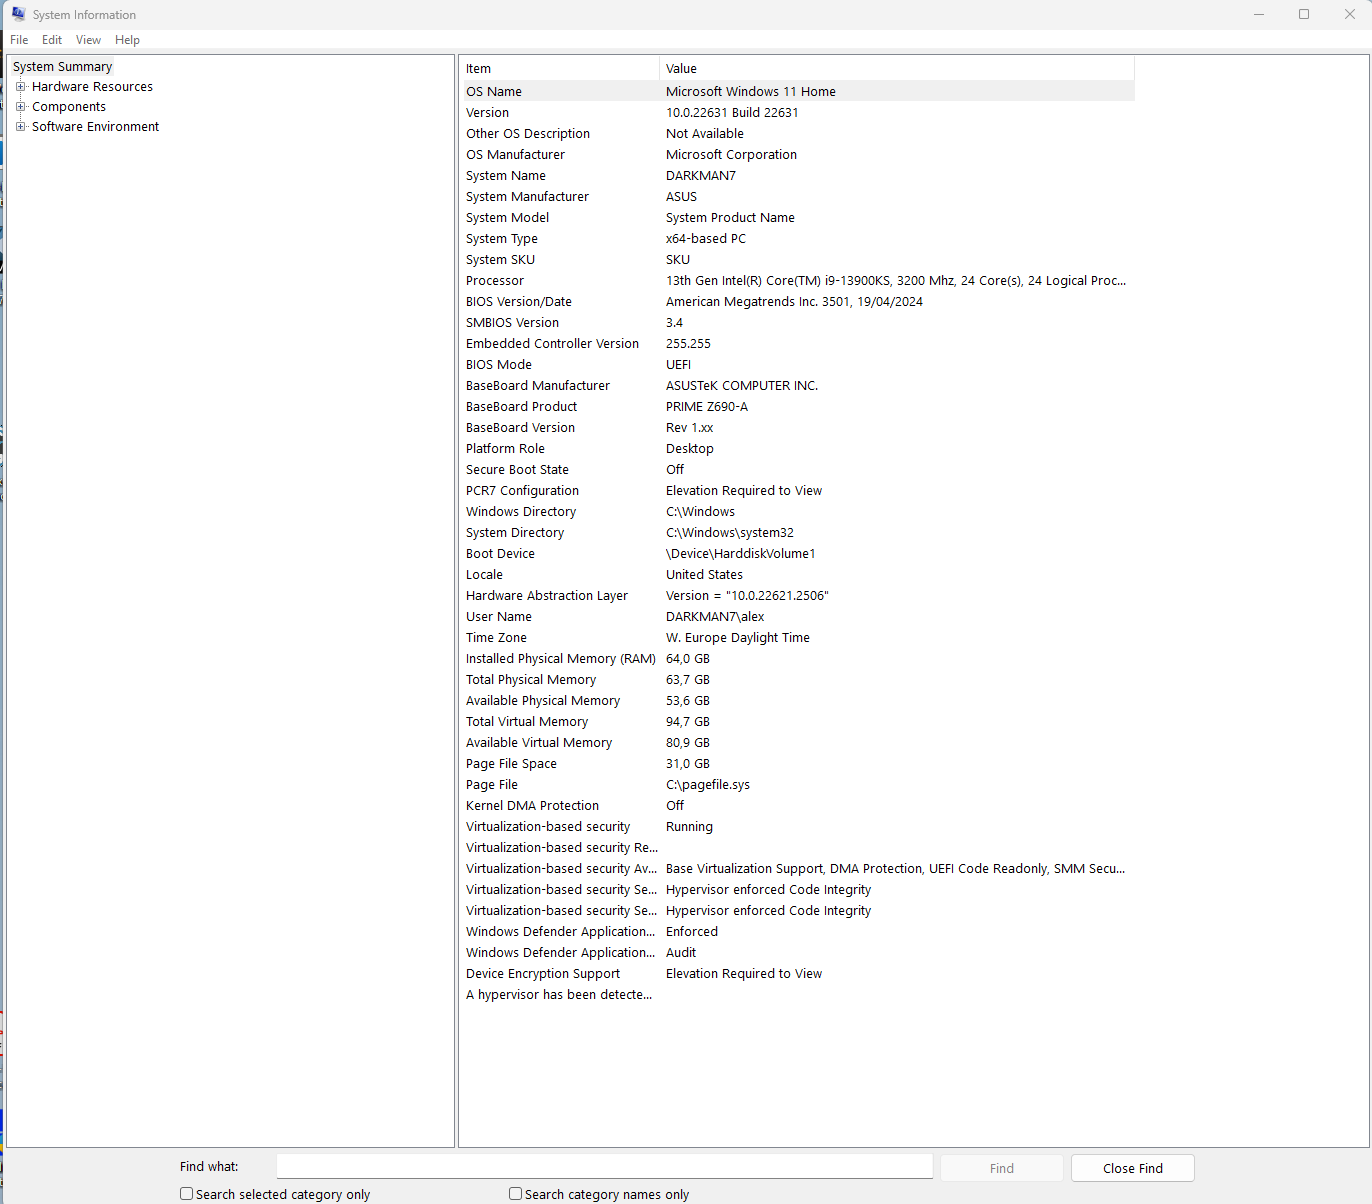
Task: Select the System Directory row
Action: point(797,533)
